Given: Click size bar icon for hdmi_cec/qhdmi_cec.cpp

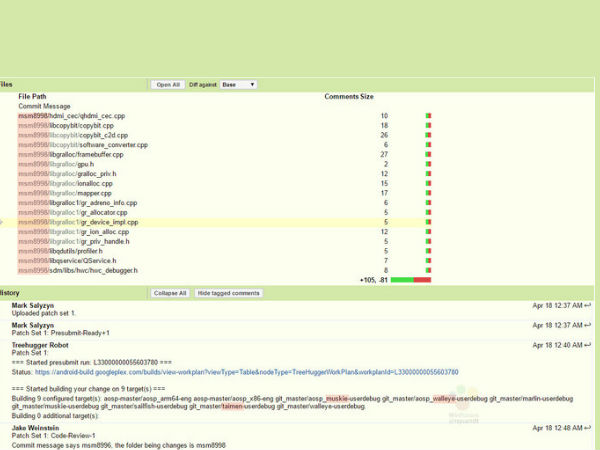Looking at the screenshot, I should pos(428,116).
